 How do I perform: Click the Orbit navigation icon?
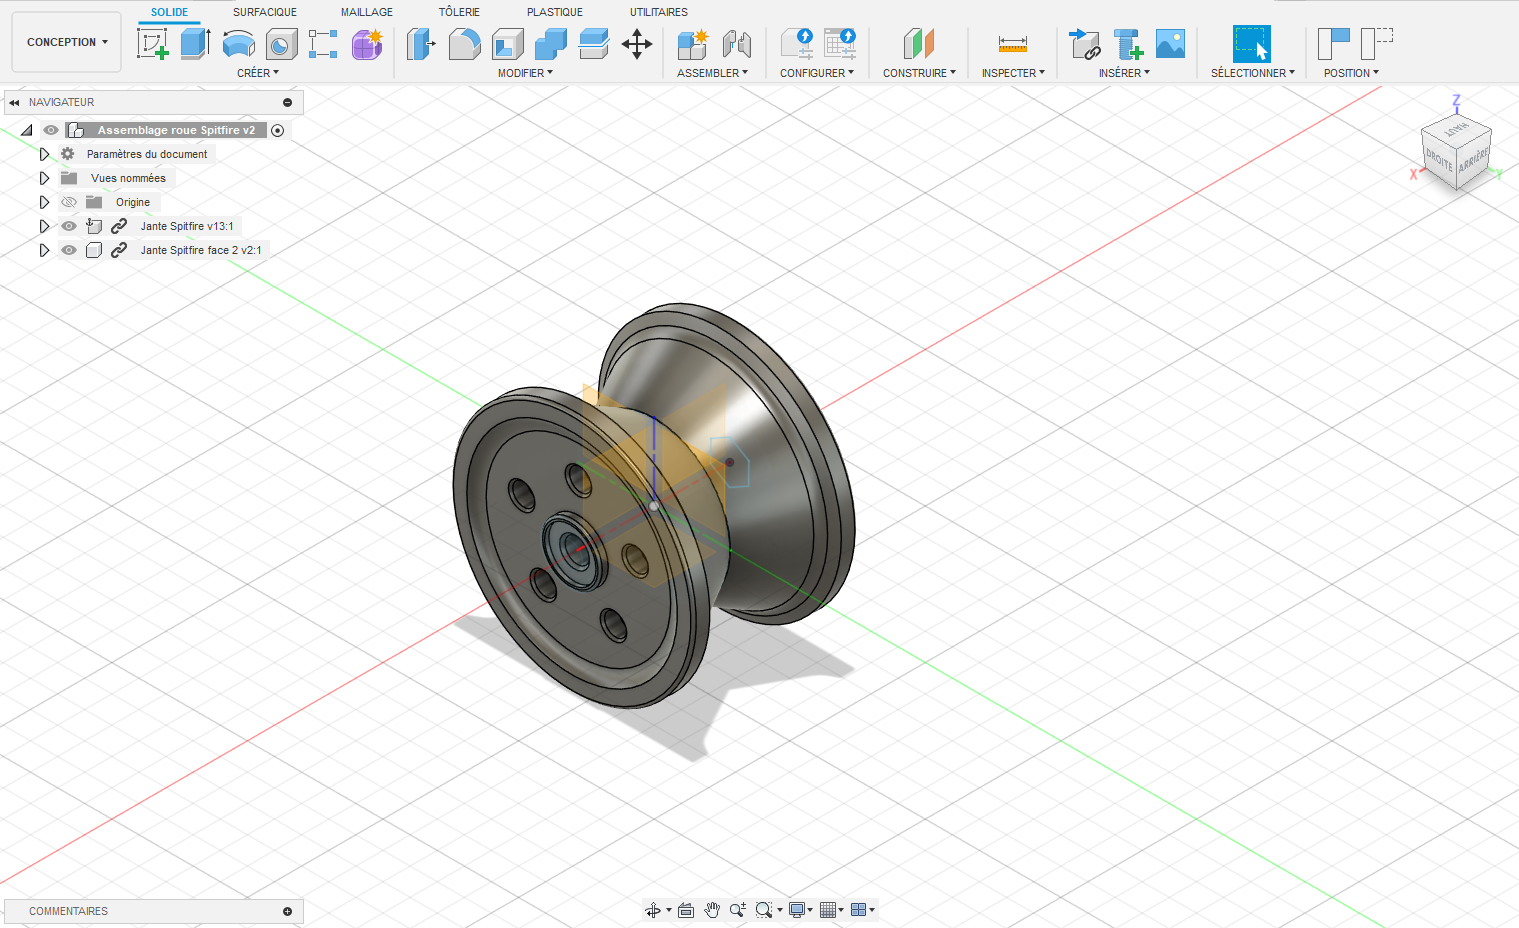(x=653, y=910)
